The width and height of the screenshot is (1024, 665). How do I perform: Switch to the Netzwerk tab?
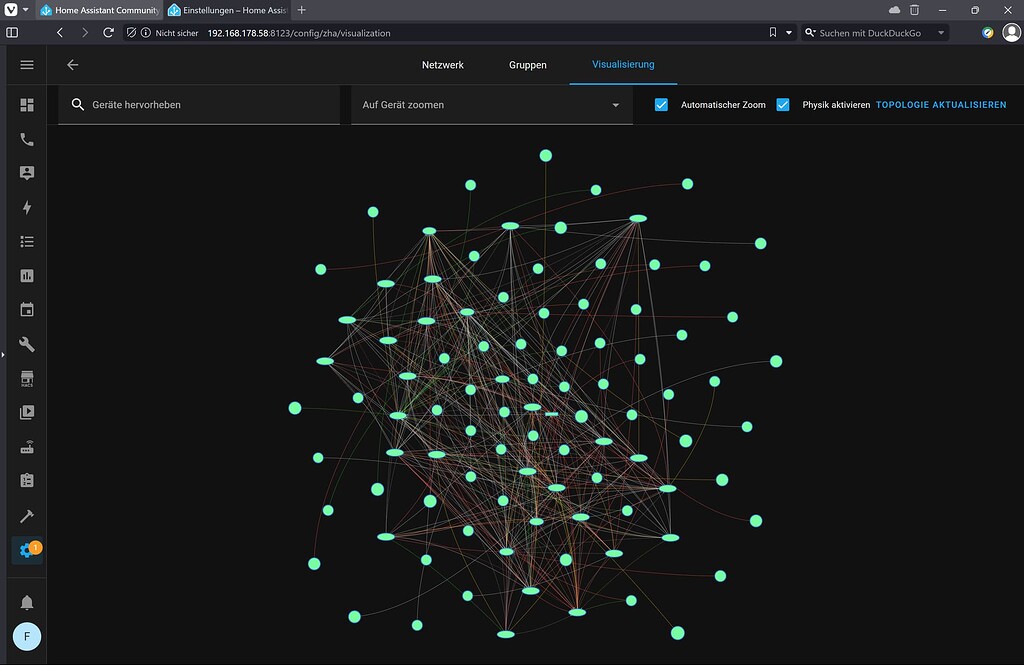pyautogui.click(x=442, y=65)
